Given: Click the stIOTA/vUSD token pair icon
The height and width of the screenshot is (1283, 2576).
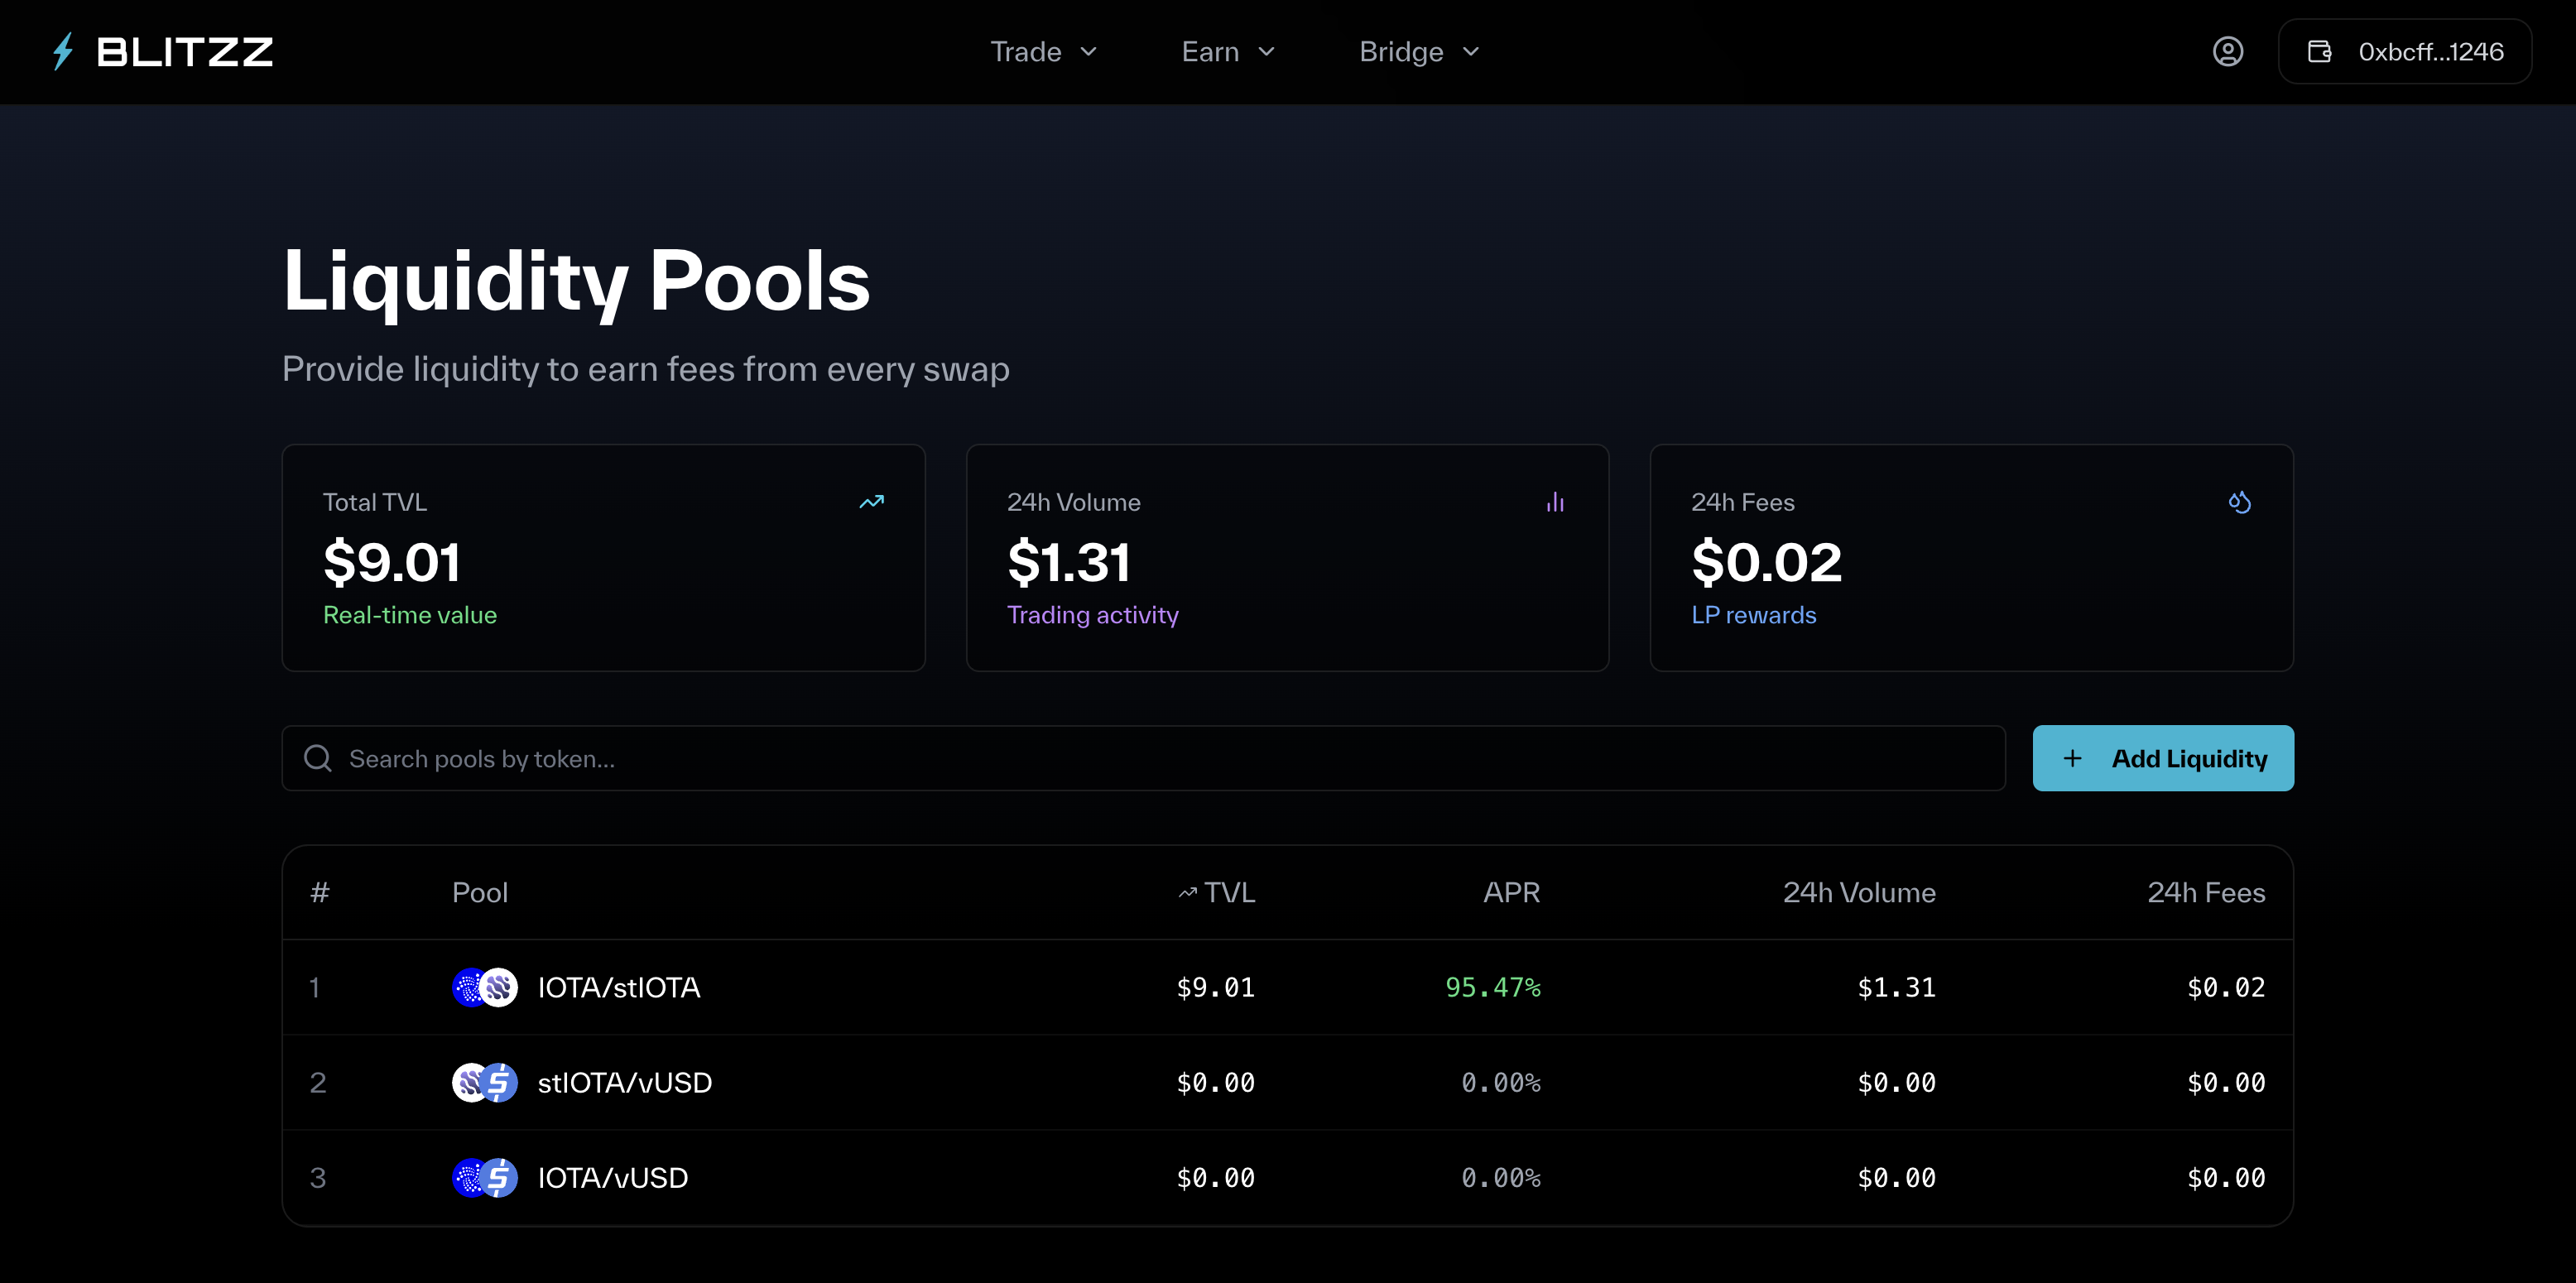Looking at the screenshot, I should (485, 1082).
